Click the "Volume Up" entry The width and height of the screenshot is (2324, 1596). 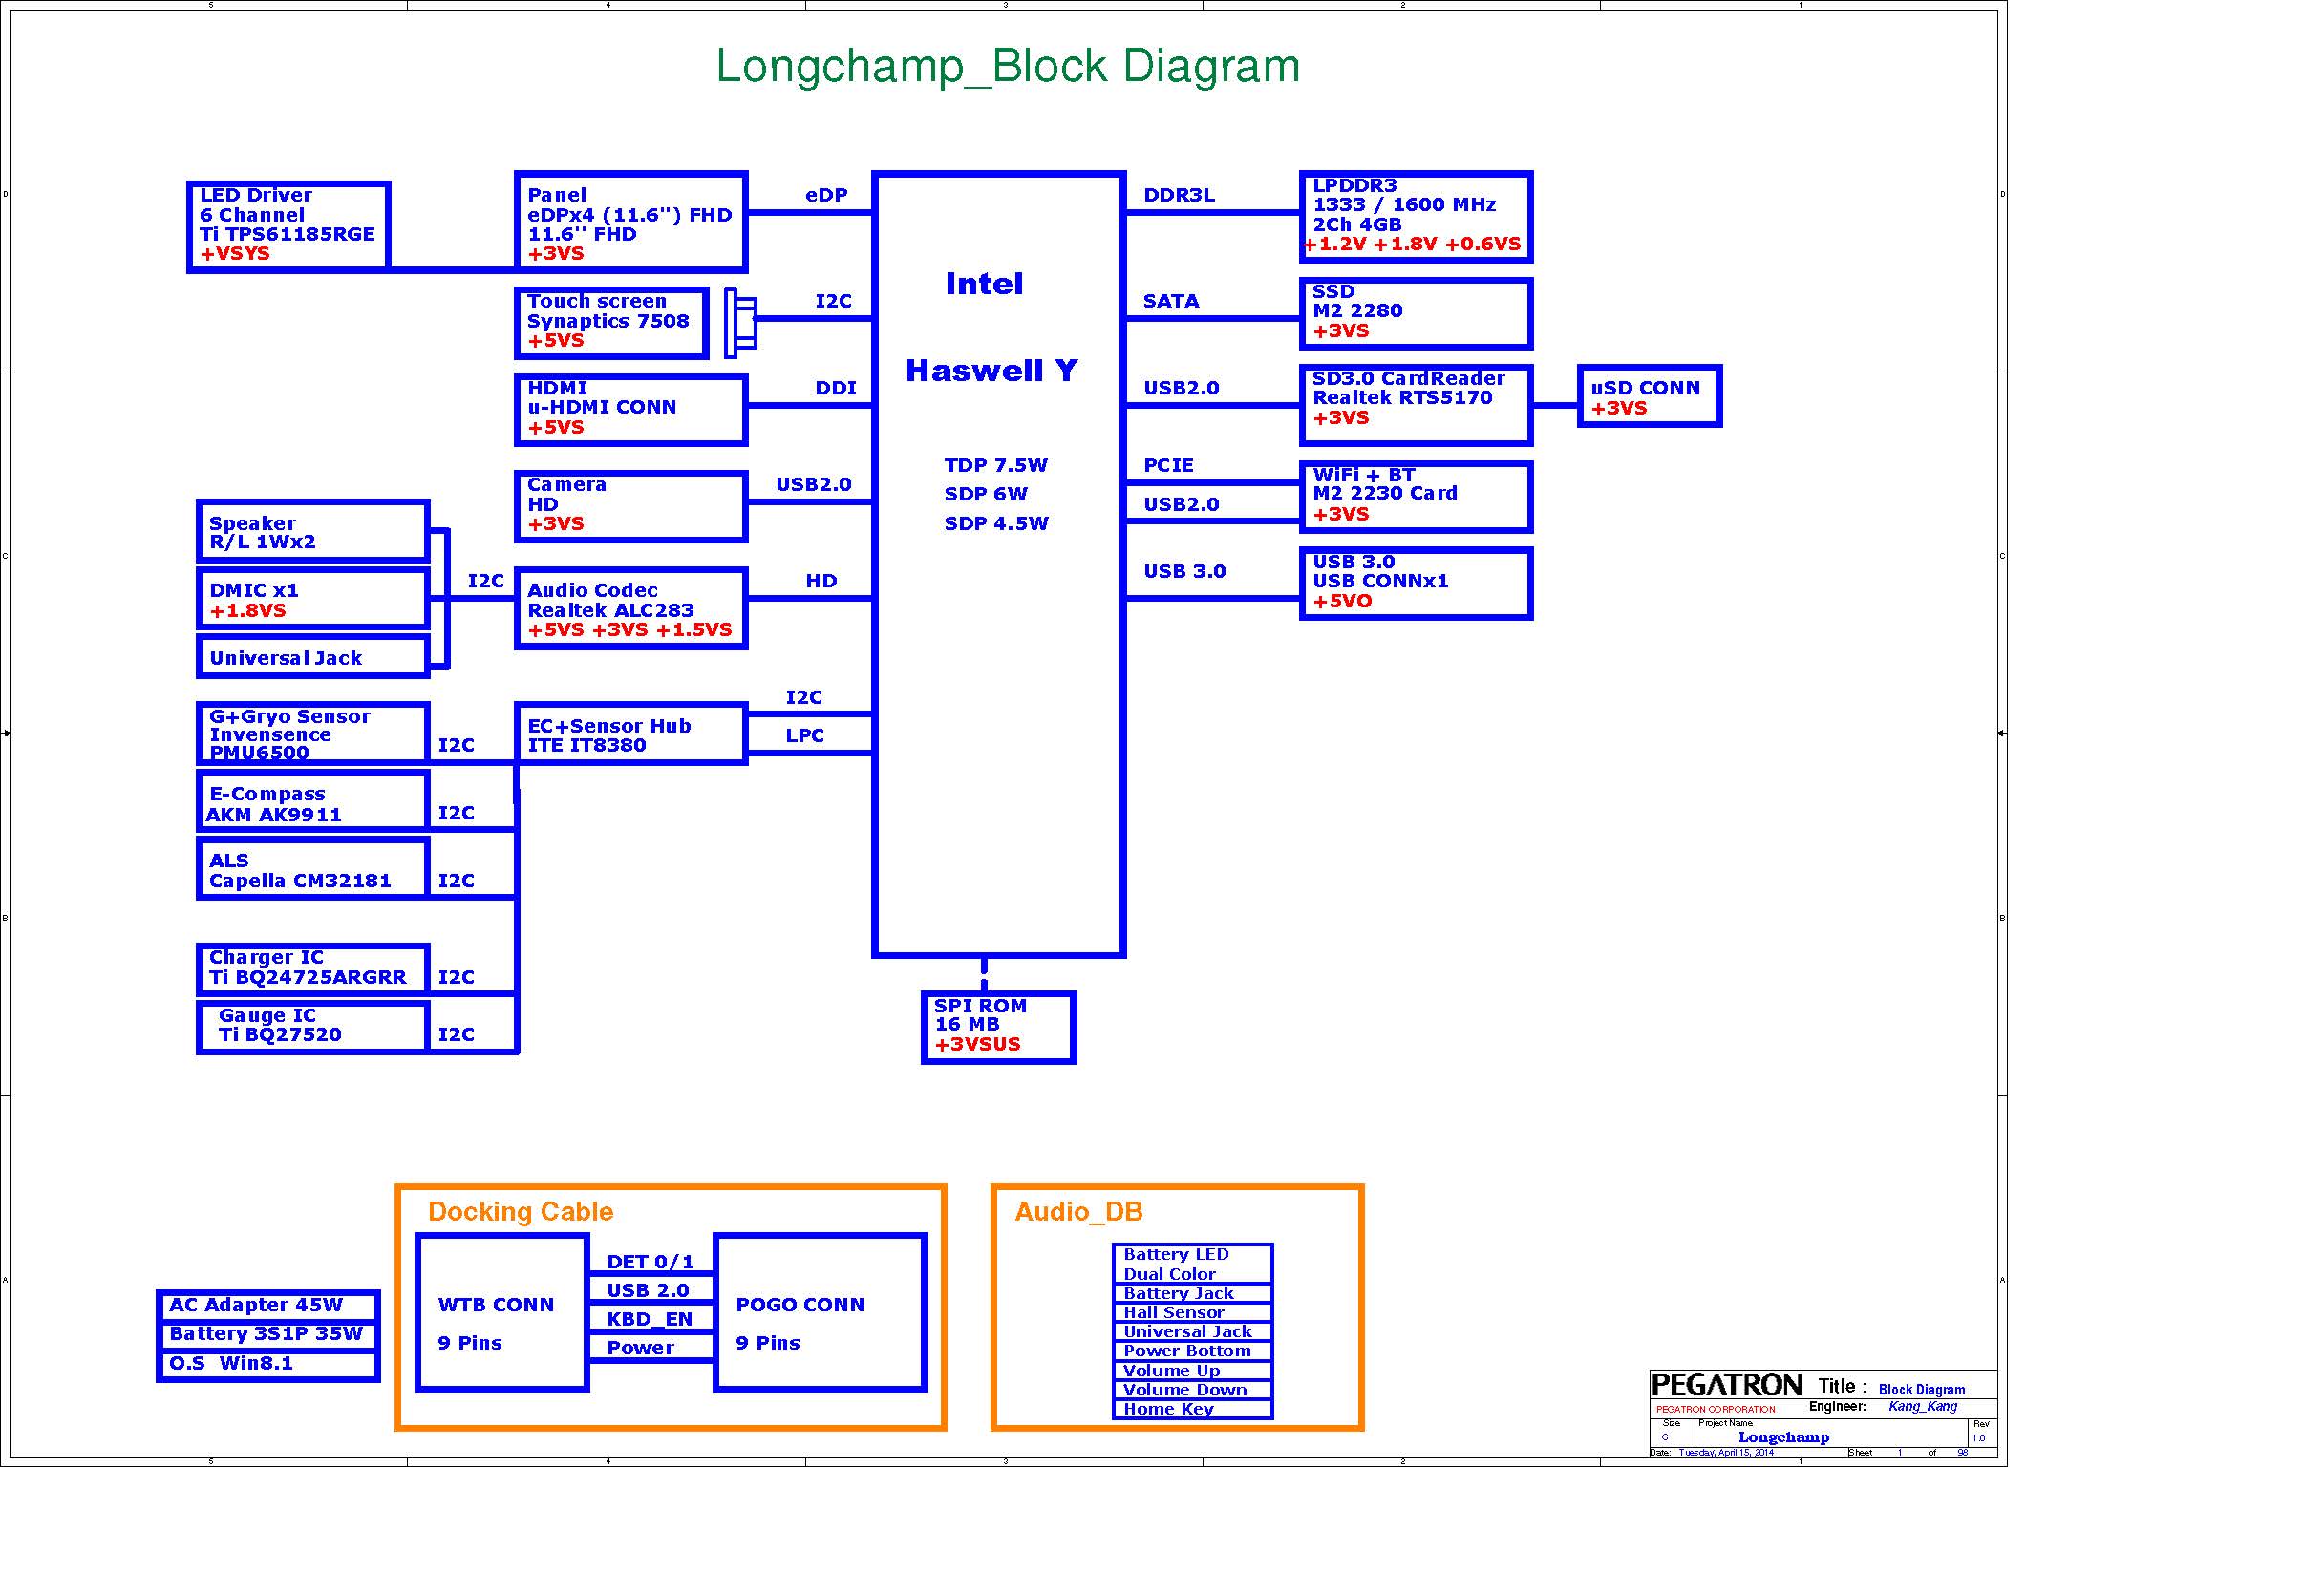[1192, 1370]
